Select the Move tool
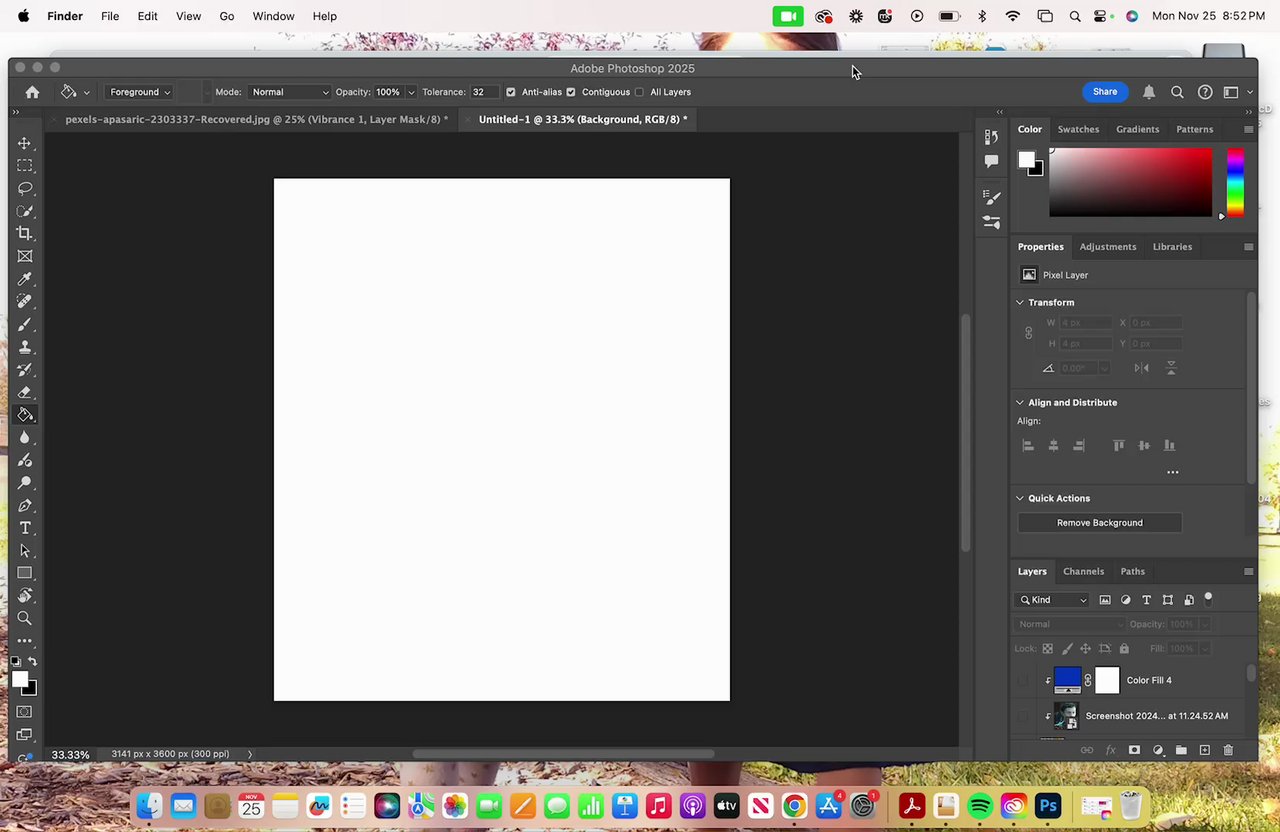The height and width of the screenshot is (832, 1280). pos(25,143)
